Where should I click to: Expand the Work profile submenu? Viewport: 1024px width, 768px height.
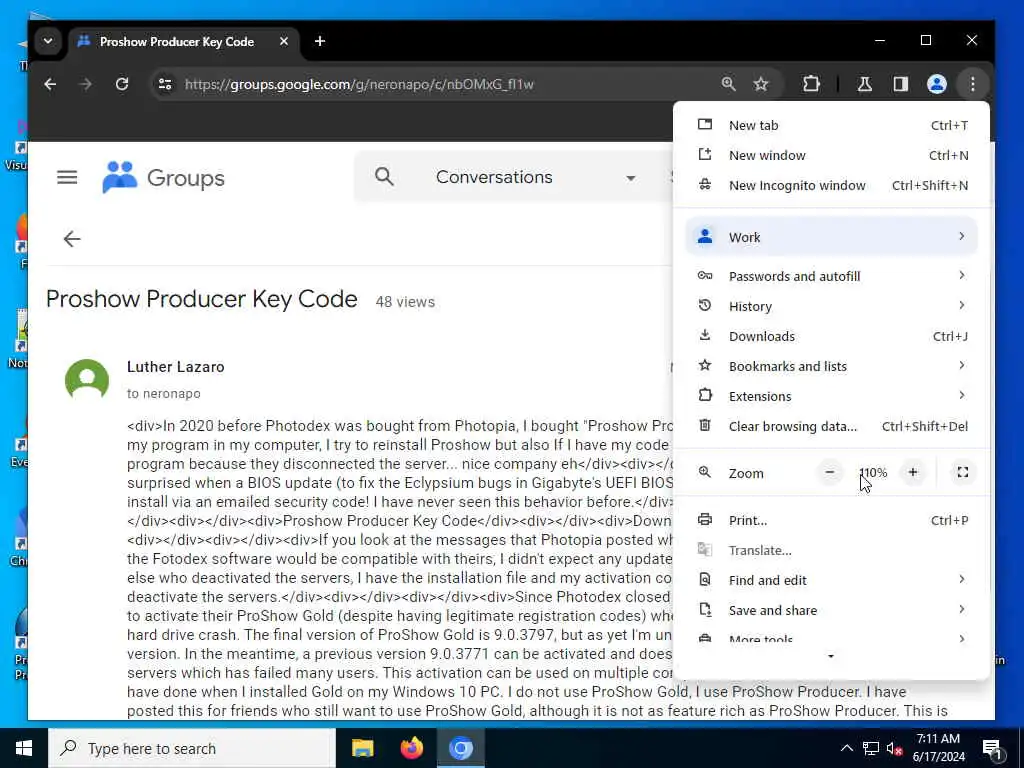[x=831, y=236]
